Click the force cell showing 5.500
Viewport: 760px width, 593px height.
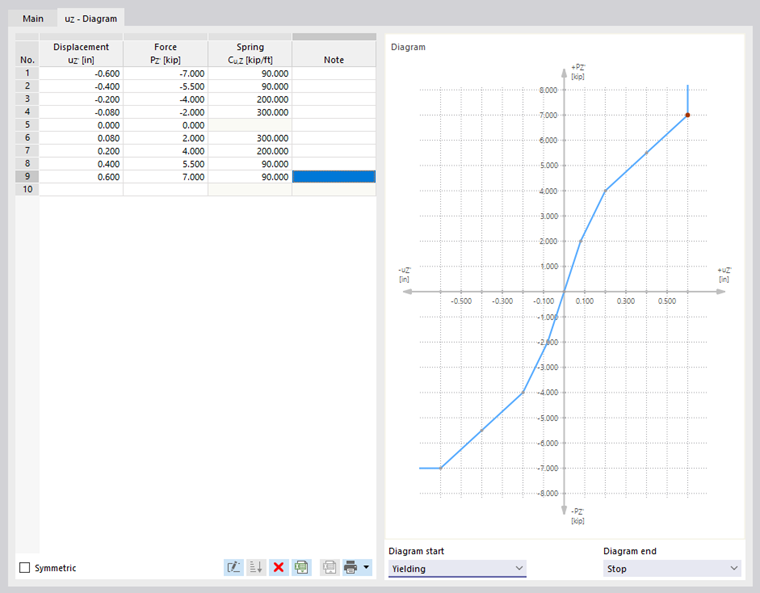click(x=165, y=164)
